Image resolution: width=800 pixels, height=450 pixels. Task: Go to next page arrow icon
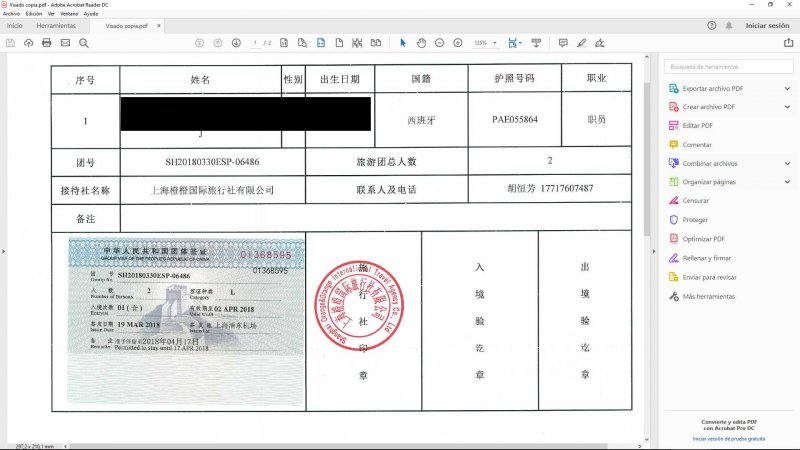pos(236,43)
